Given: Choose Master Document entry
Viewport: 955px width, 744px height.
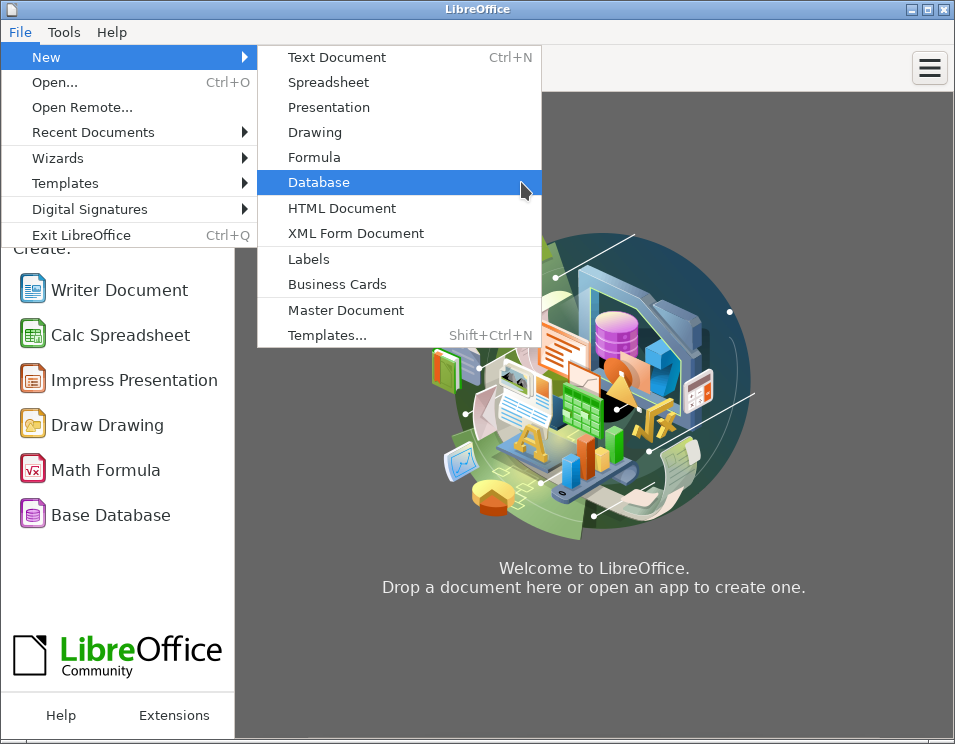Looking at the screenshot, I should (399, 311).
